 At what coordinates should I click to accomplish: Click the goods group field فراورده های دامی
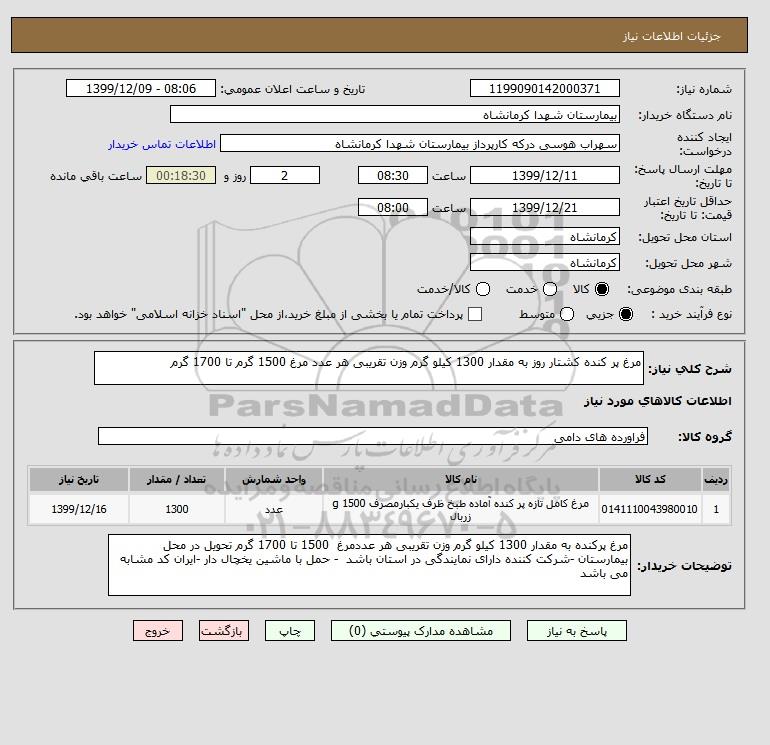click(373, 436)
